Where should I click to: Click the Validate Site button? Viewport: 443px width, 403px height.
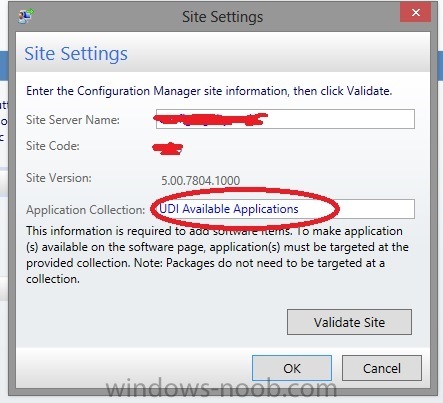[x=349, y=322]
